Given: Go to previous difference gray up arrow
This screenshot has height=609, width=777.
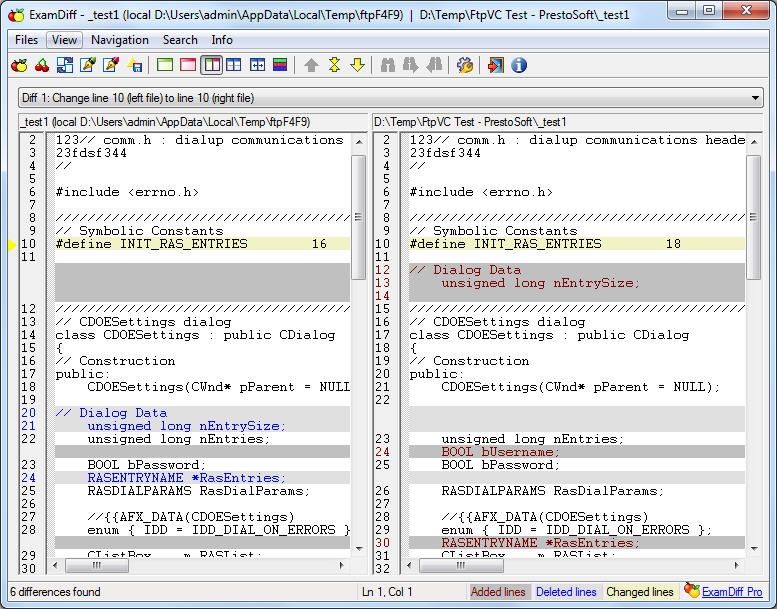Looking at the screenshot, I should (x=311, y=65).
